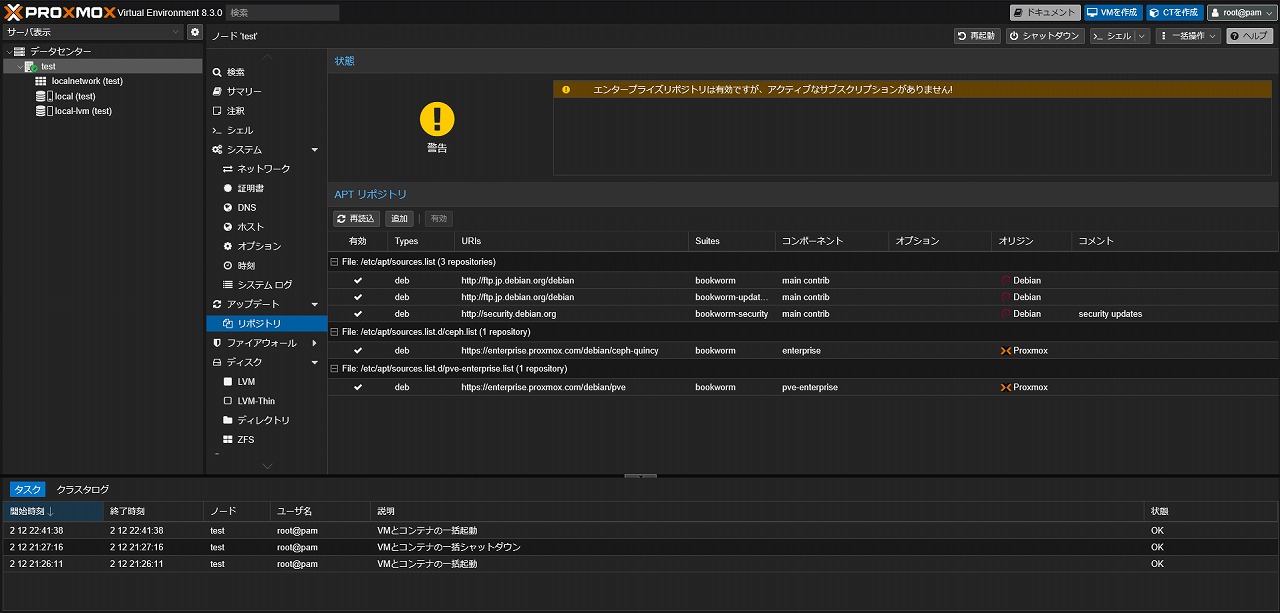Collapse the アップデート menu section
1280x613 pixels.
coord(315,304)
